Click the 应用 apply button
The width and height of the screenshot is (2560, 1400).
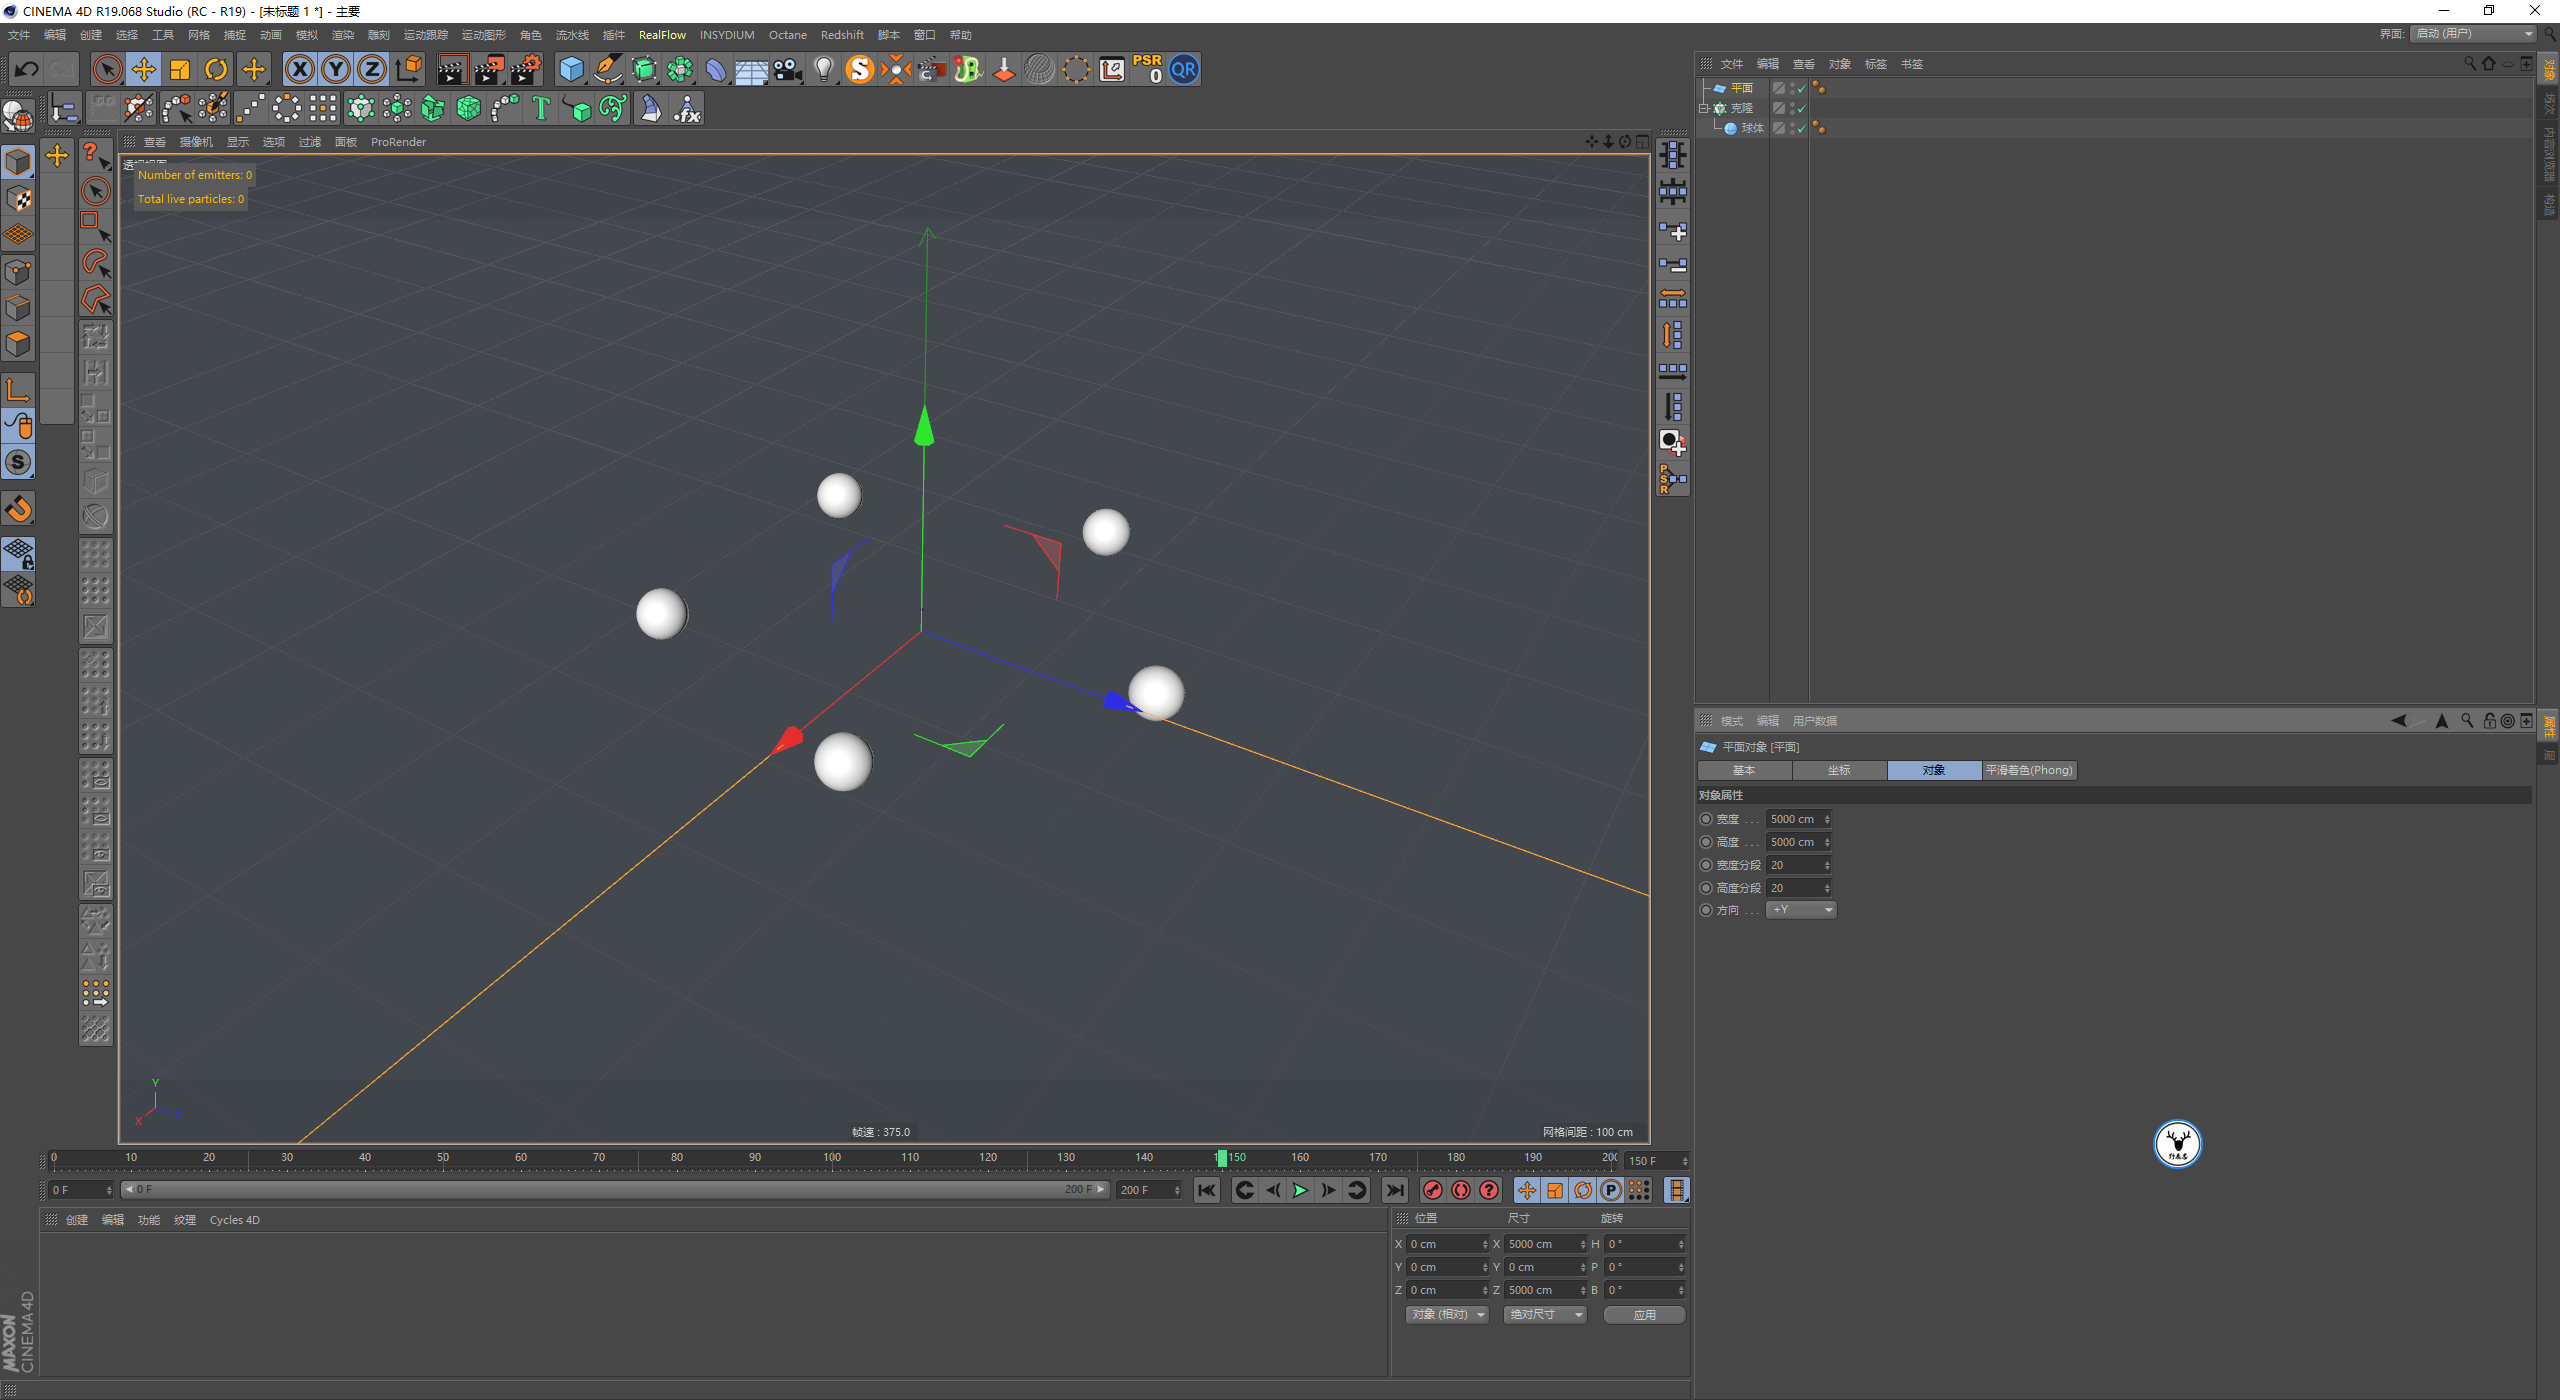(1644, 1315)
